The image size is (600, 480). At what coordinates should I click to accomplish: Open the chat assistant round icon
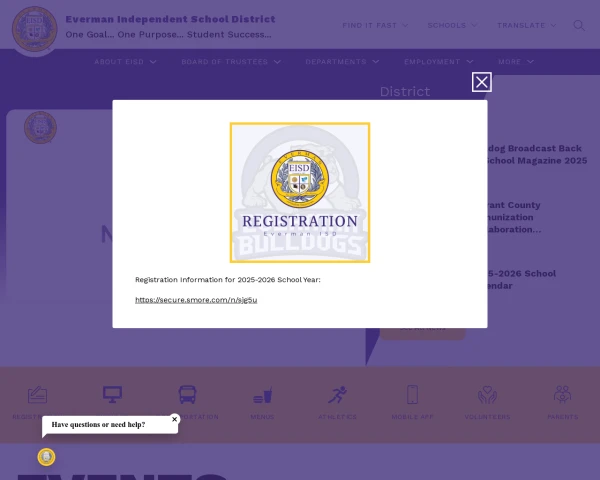pyautogui.click(x=46, y=457)
